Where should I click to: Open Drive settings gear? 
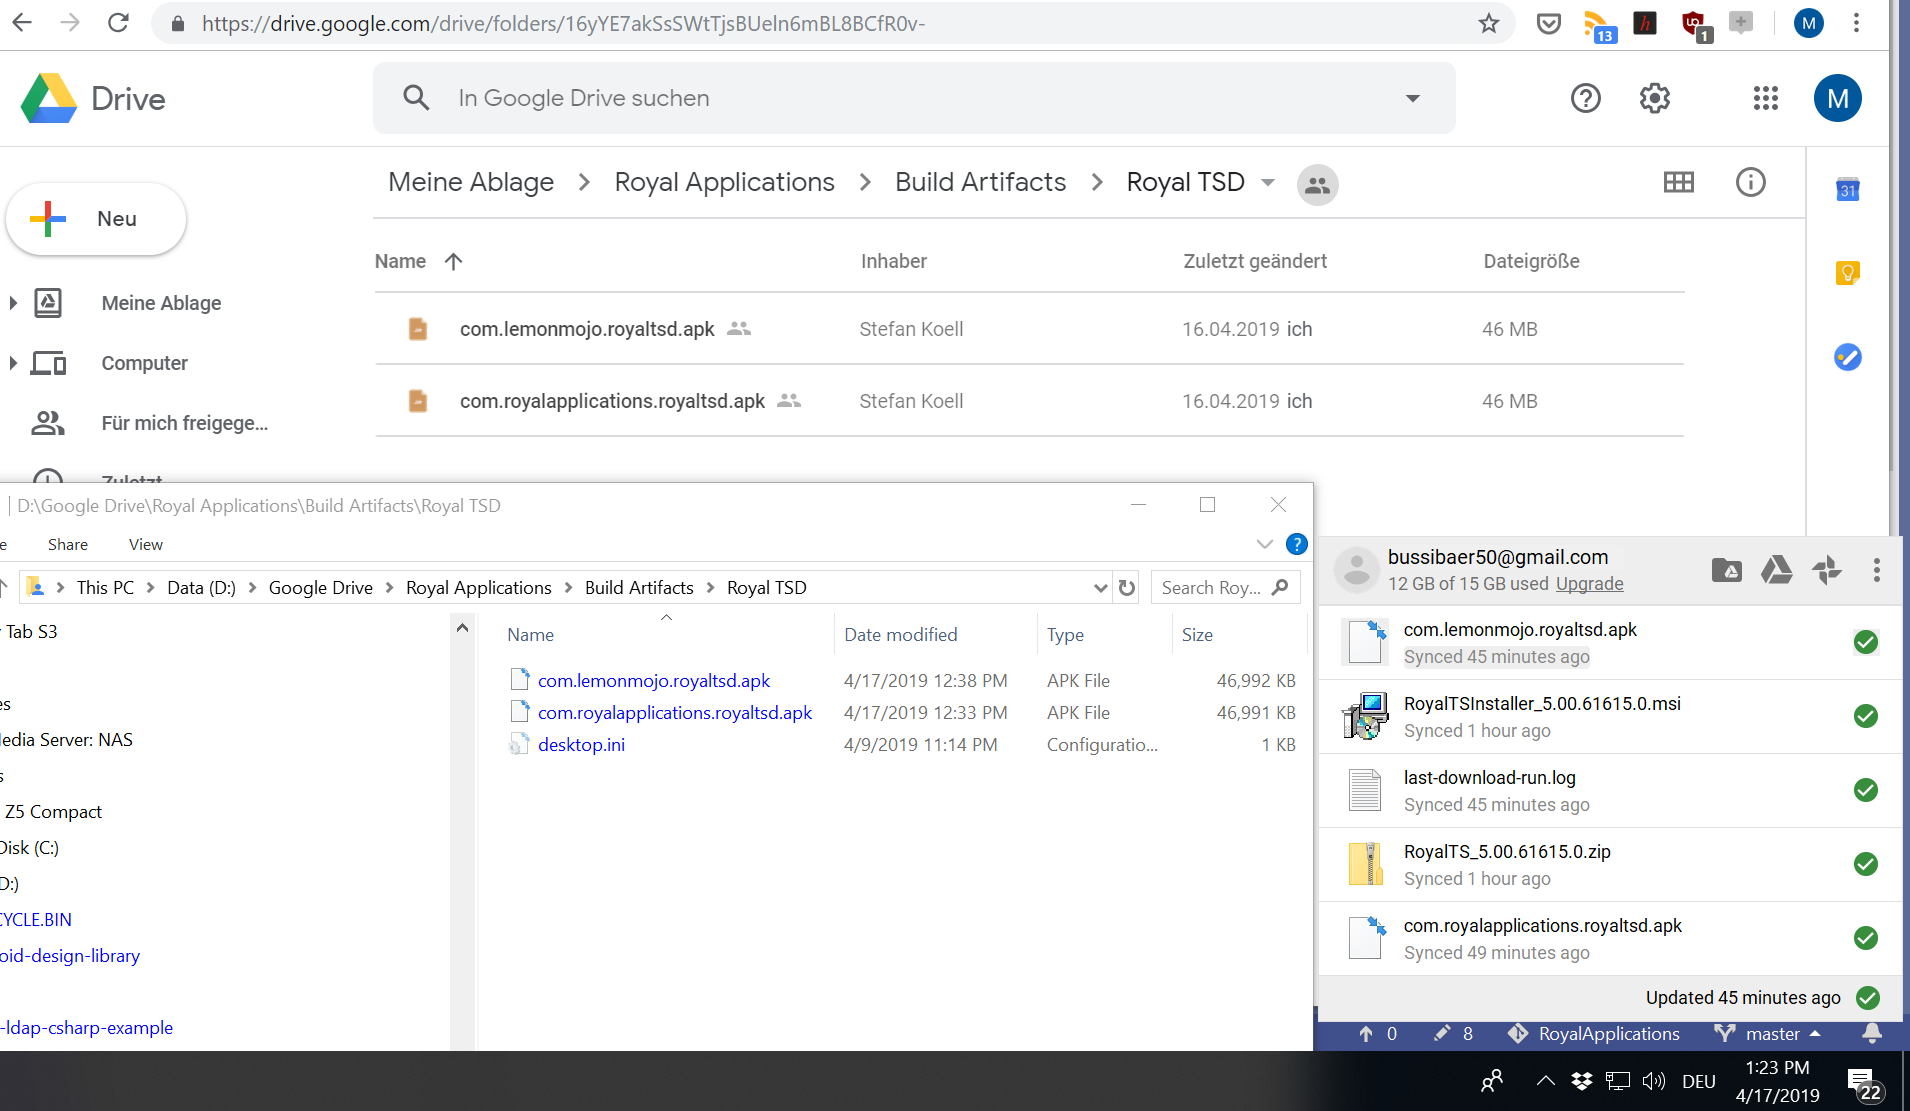[x=1655, y=98]
